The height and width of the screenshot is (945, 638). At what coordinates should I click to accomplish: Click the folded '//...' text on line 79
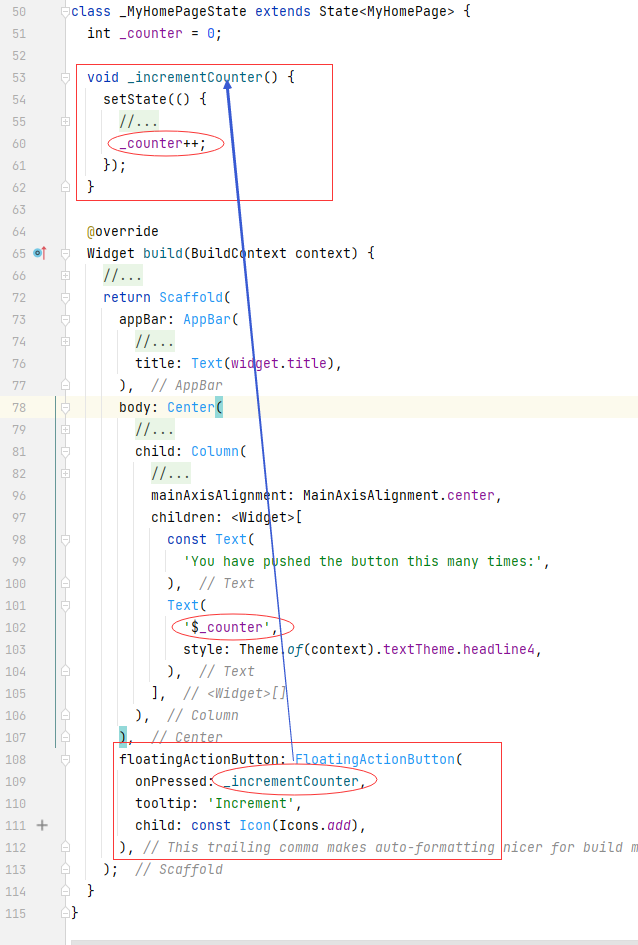coord(155,429)
